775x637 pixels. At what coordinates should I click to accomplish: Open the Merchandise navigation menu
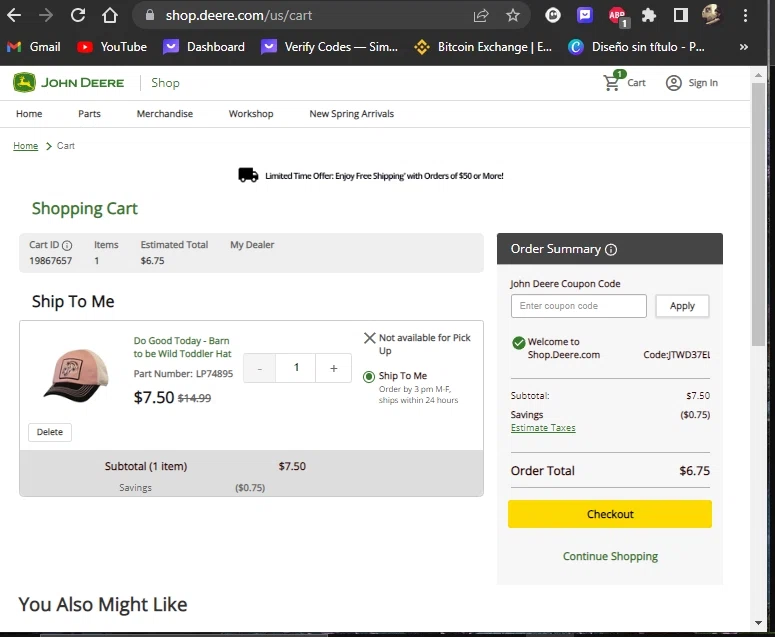click(165, 114)
